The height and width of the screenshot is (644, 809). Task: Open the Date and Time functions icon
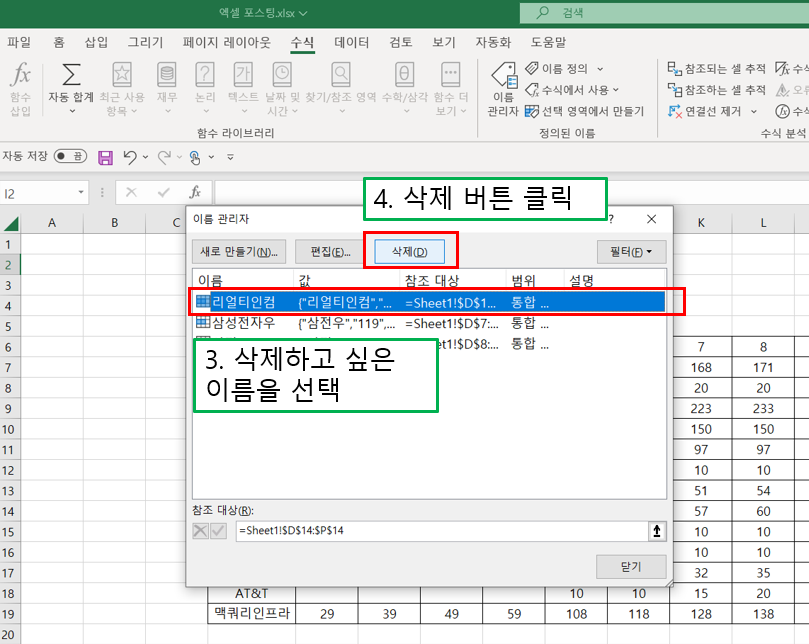point(282,74)
